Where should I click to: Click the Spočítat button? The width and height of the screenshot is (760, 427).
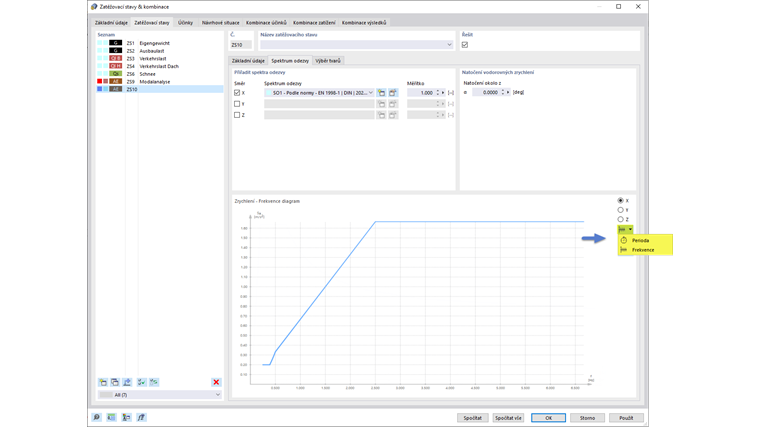(473, 418)
